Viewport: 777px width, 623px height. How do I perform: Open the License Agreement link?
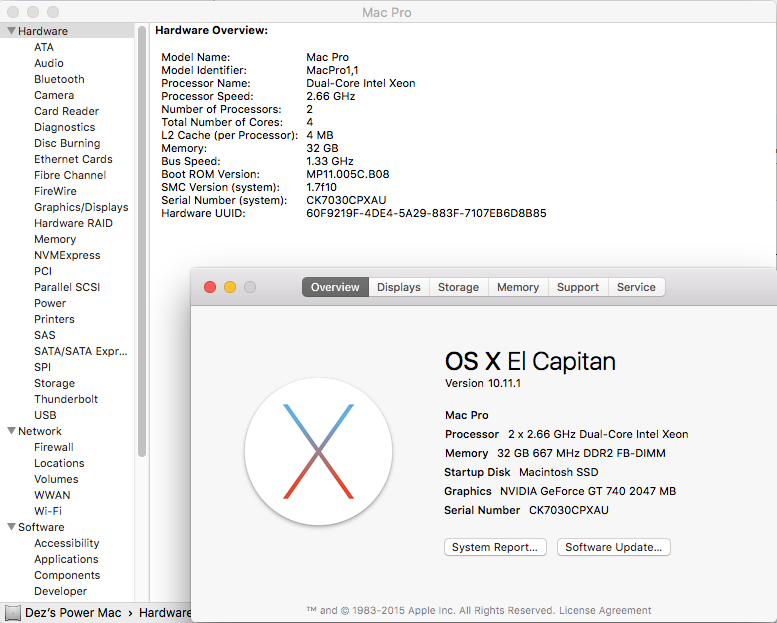click(605, 610)
